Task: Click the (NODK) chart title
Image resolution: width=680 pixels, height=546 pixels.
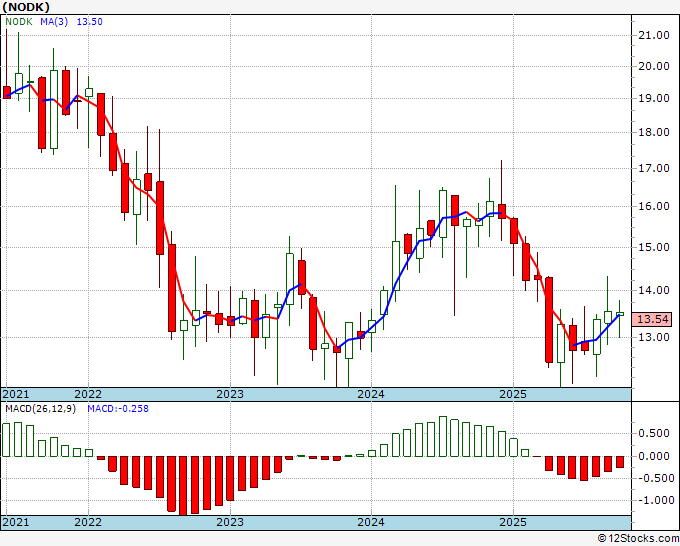Action: click(x=26, y=7)
